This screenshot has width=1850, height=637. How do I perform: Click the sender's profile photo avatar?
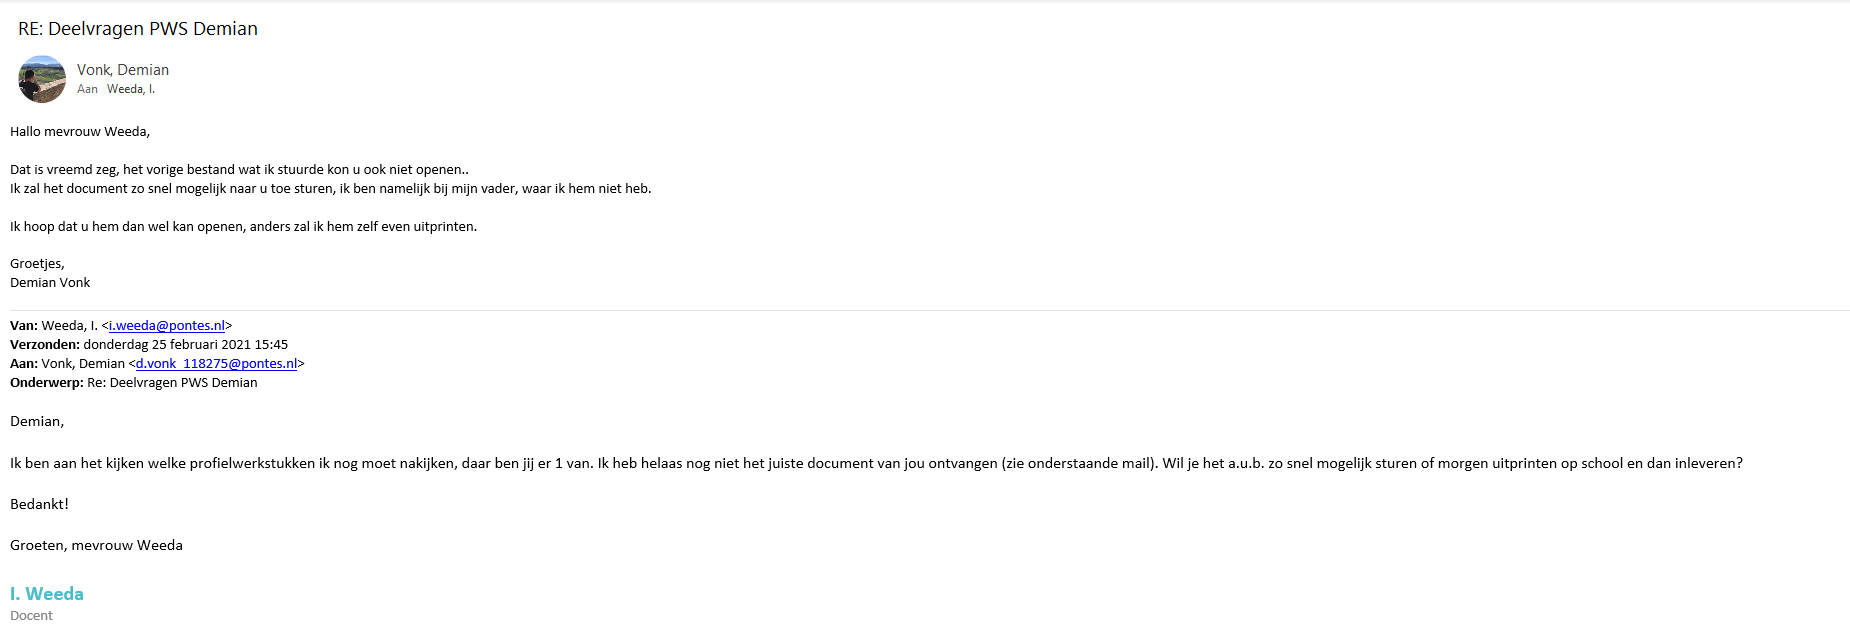tap(42, 79)
